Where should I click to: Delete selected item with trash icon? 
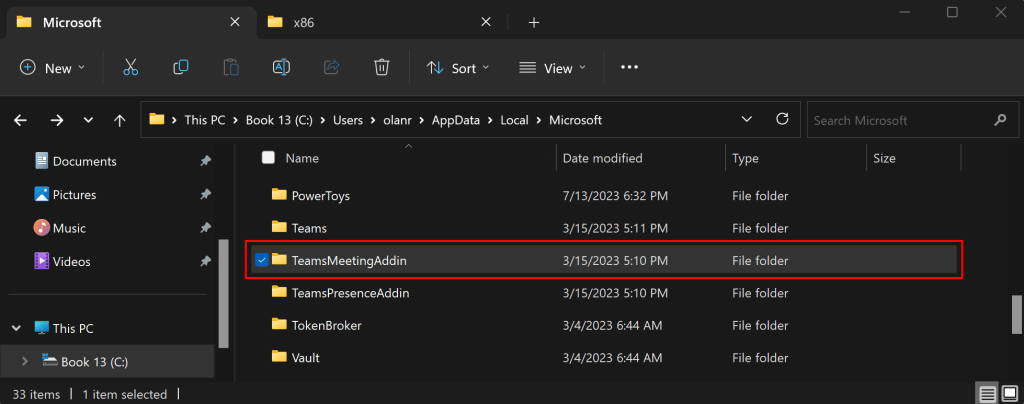coord(381,68)
